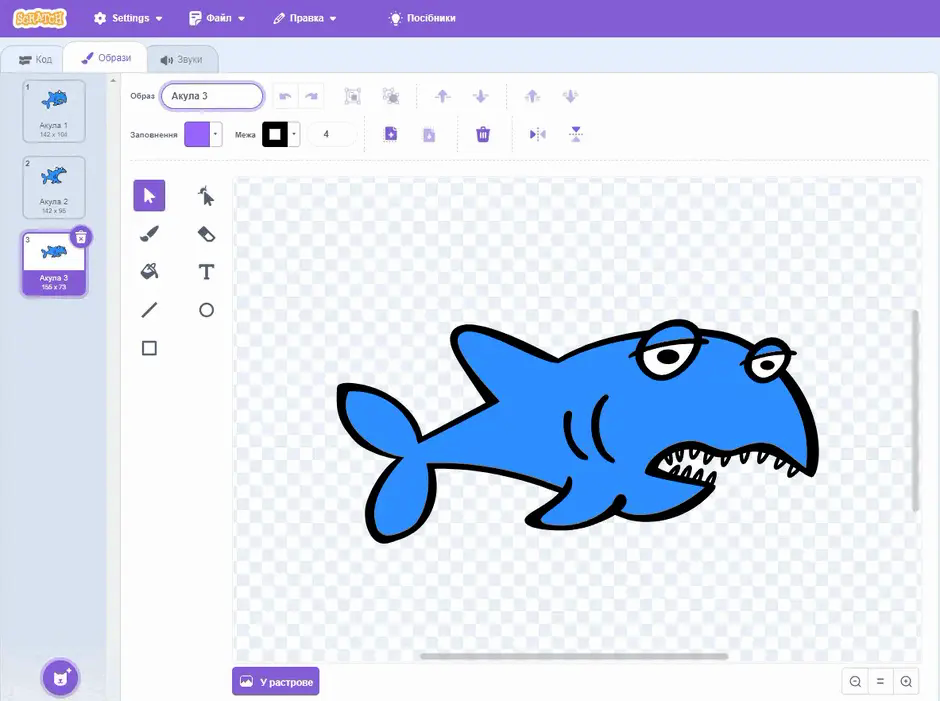Pick the Rectangle tool
The image size is (940, 701).
pyautogui.click(x=149, y=348)
